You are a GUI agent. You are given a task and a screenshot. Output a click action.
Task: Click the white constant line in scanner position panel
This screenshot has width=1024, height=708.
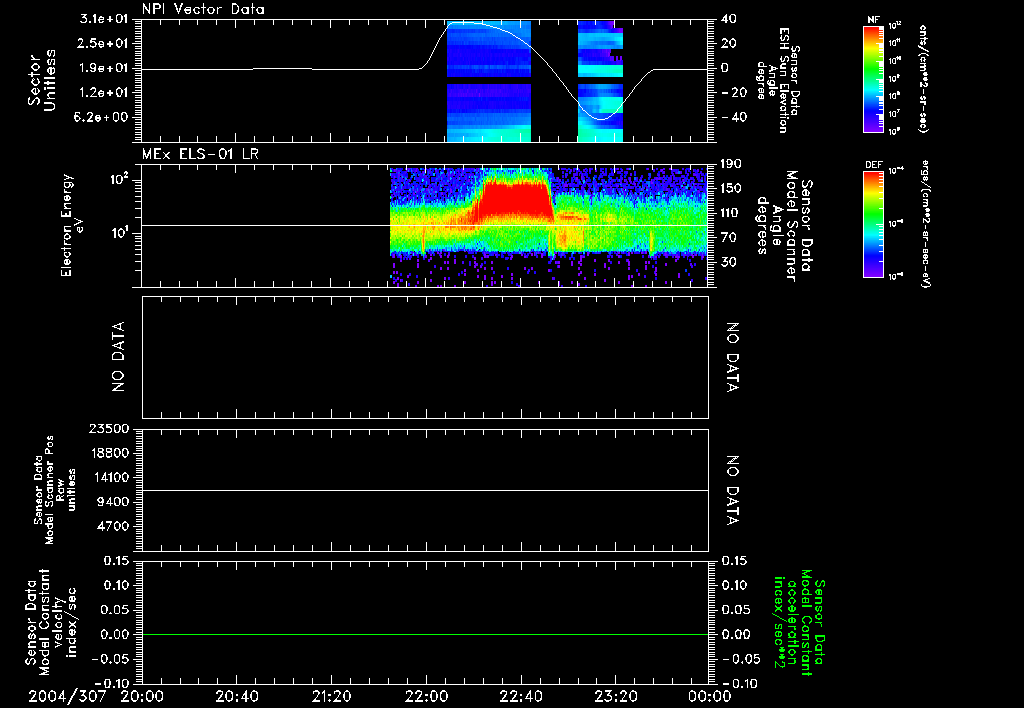[425, 490]
